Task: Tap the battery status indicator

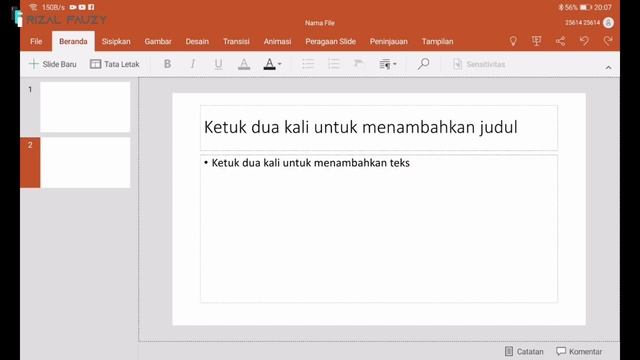Action: [x=586, y=7]
